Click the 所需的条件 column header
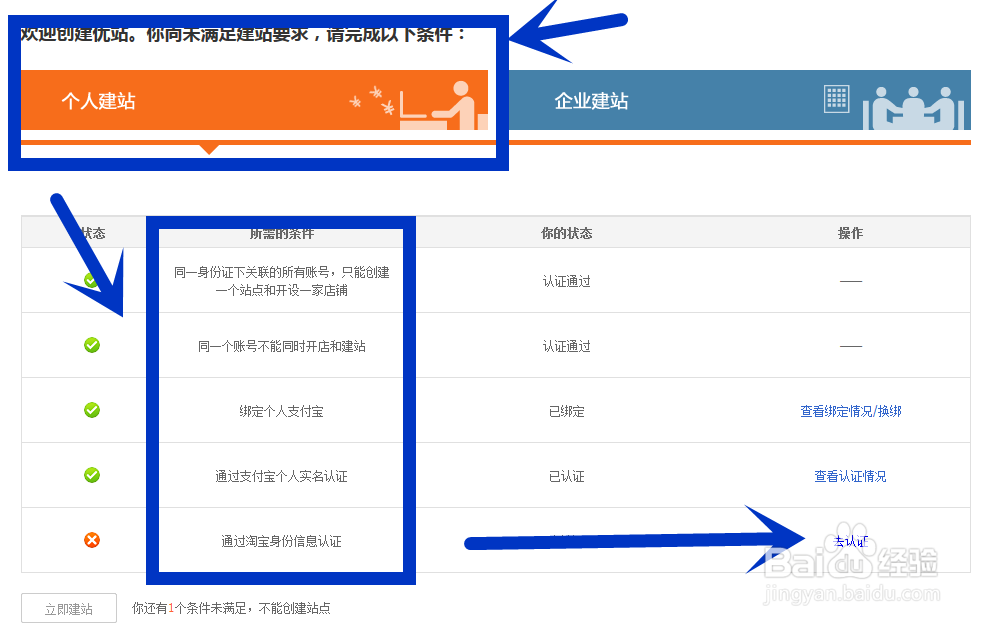 (x=281, y=234)
